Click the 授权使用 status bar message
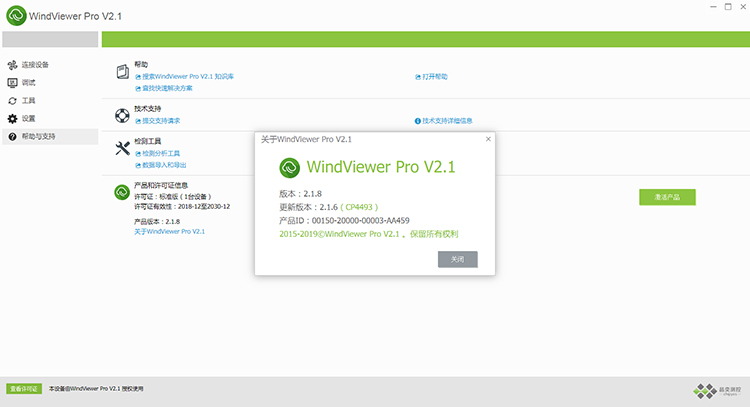This screenshot has height=407, width=750. pos(96,389)
